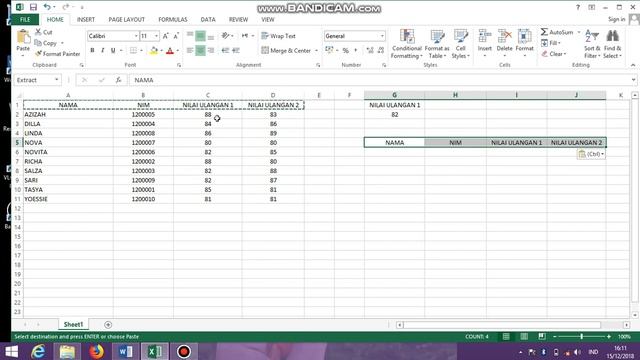
Task: Open the Paste Options (Ctrl) dropdown
Action: click(591, 154)
